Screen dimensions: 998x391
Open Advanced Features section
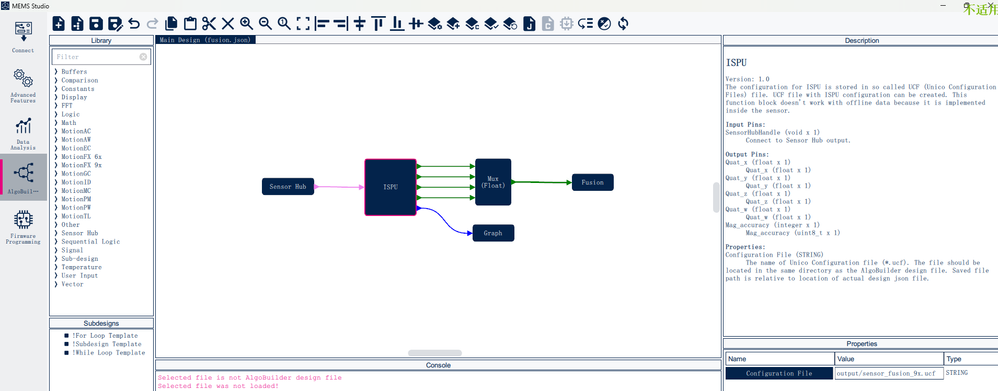[23, 86]
